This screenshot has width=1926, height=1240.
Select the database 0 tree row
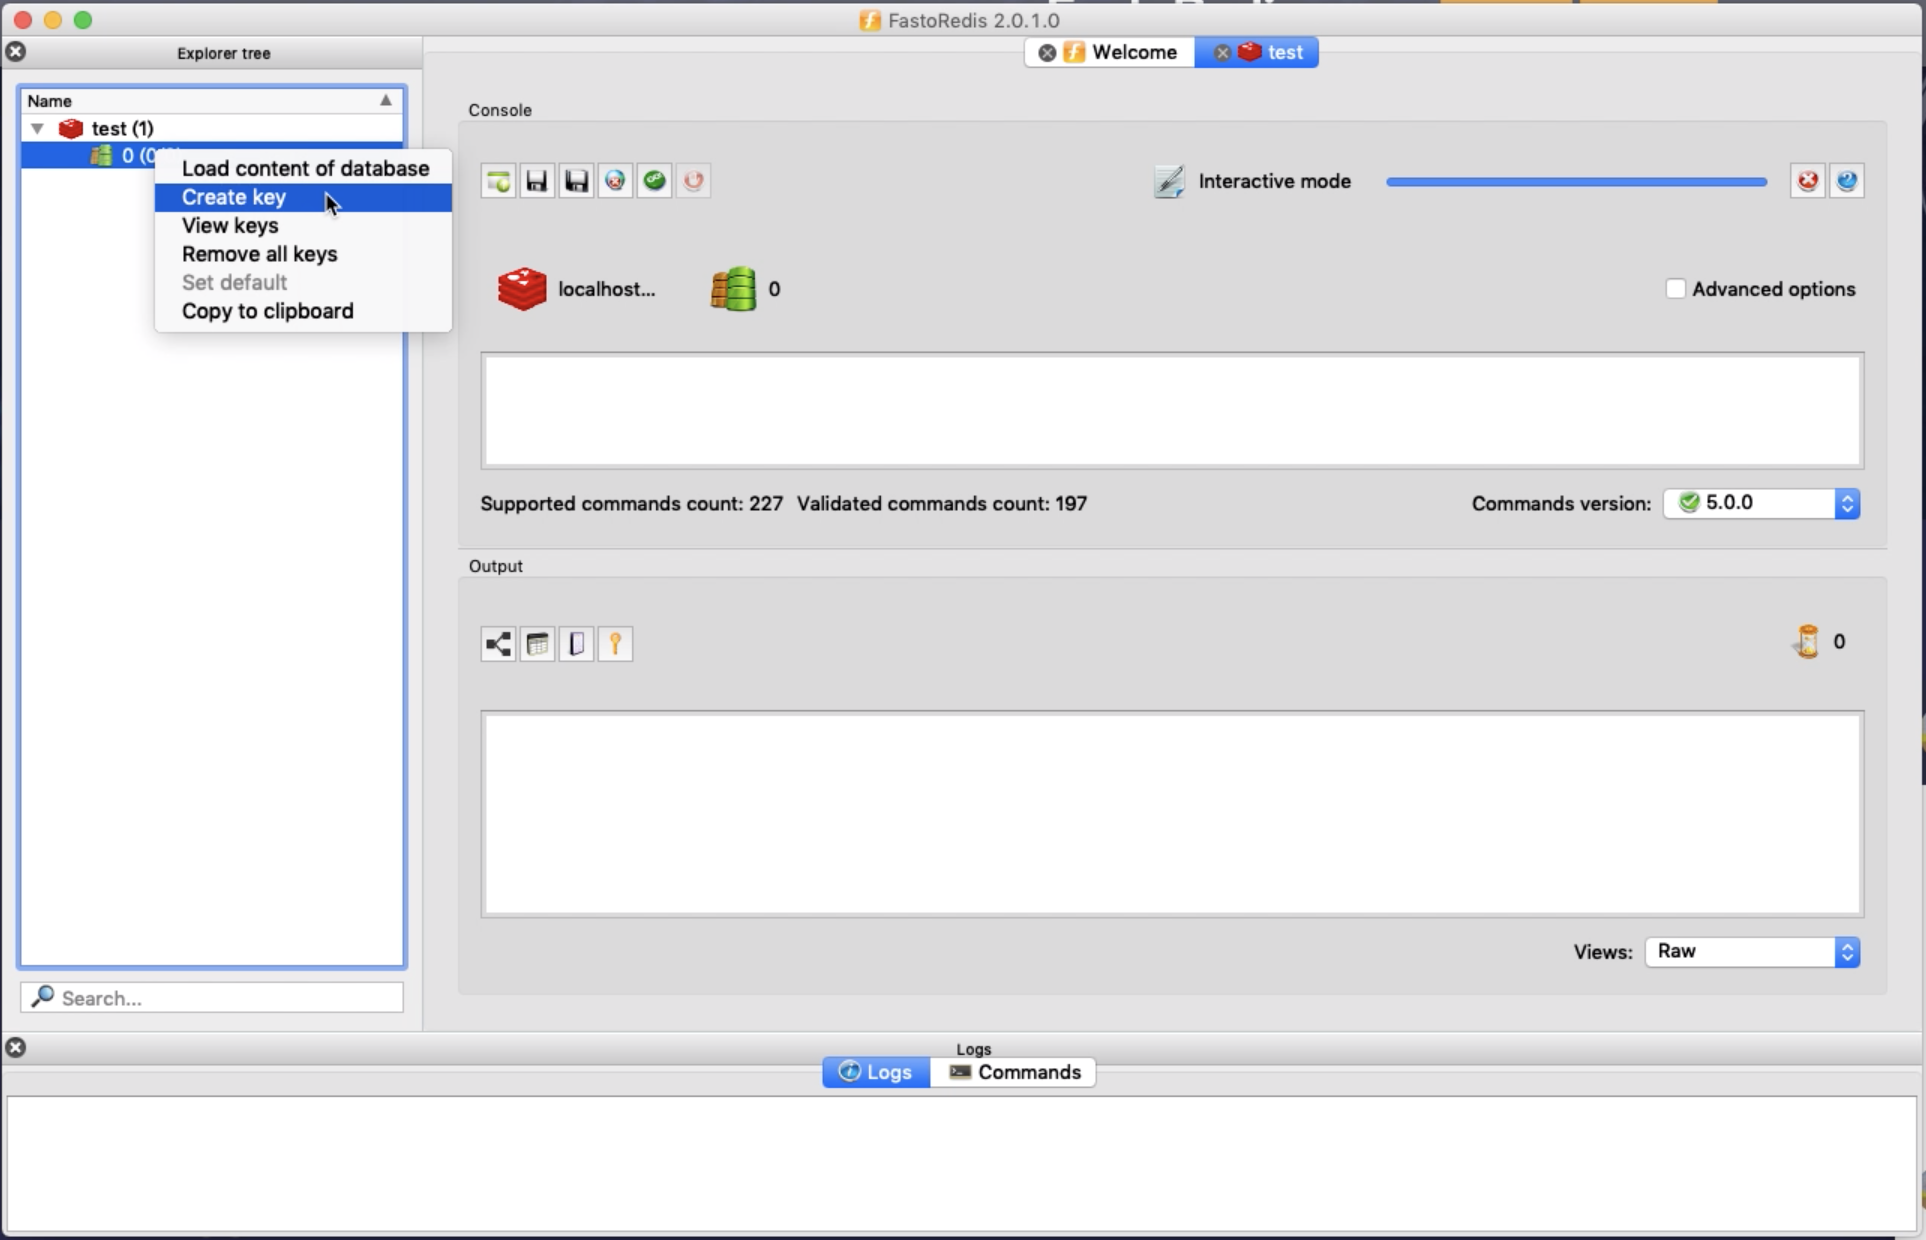tap(211, 155)
